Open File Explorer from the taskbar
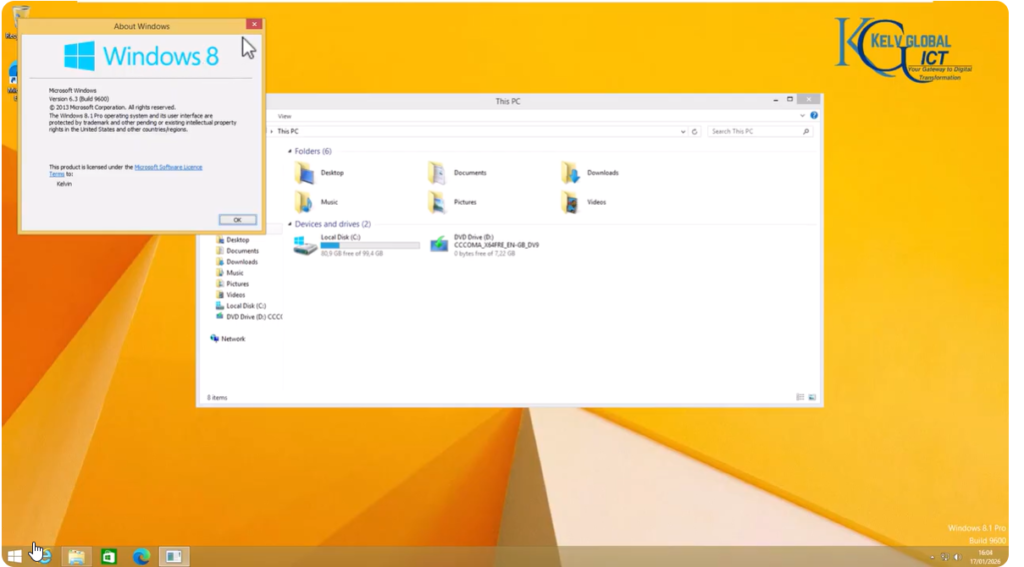The height and width of the screenshot is (567, 1024). tap(76, 556)
